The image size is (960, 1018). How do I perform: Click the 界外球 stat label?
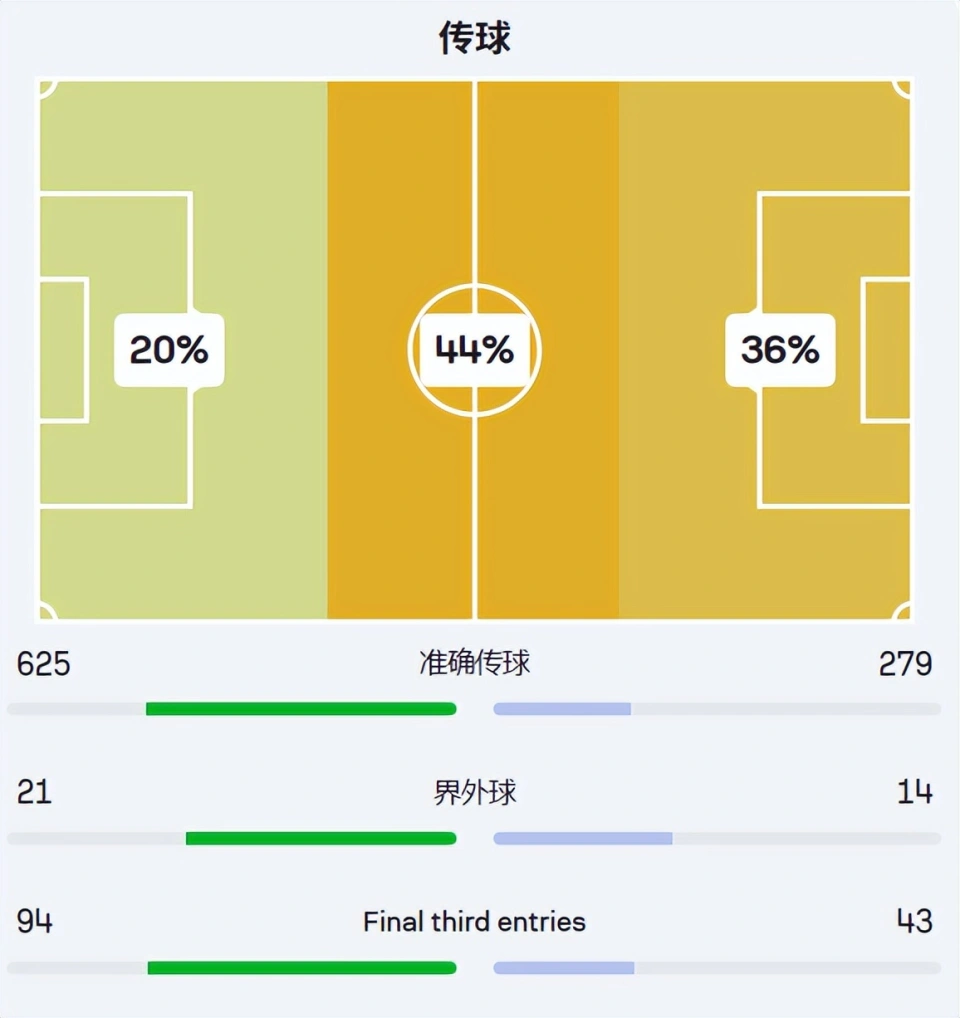pos(474,792)
